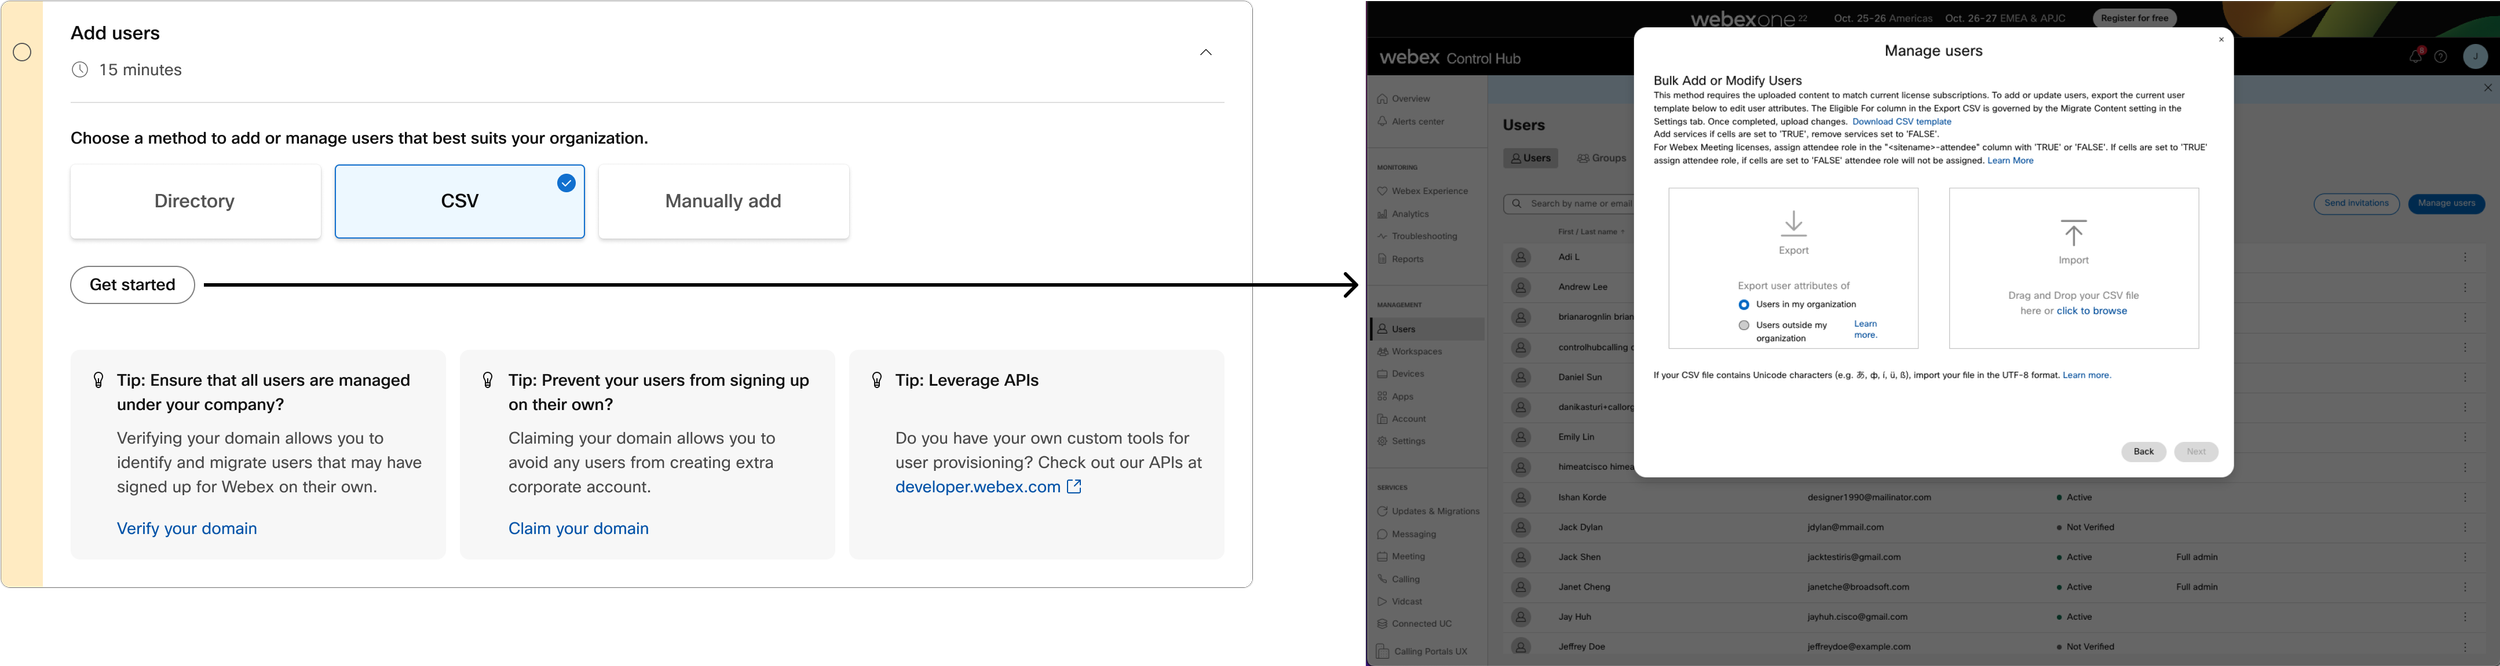Choose the Directory method card
This screenshot has height=666, width=2500.
tap(195, 201)
